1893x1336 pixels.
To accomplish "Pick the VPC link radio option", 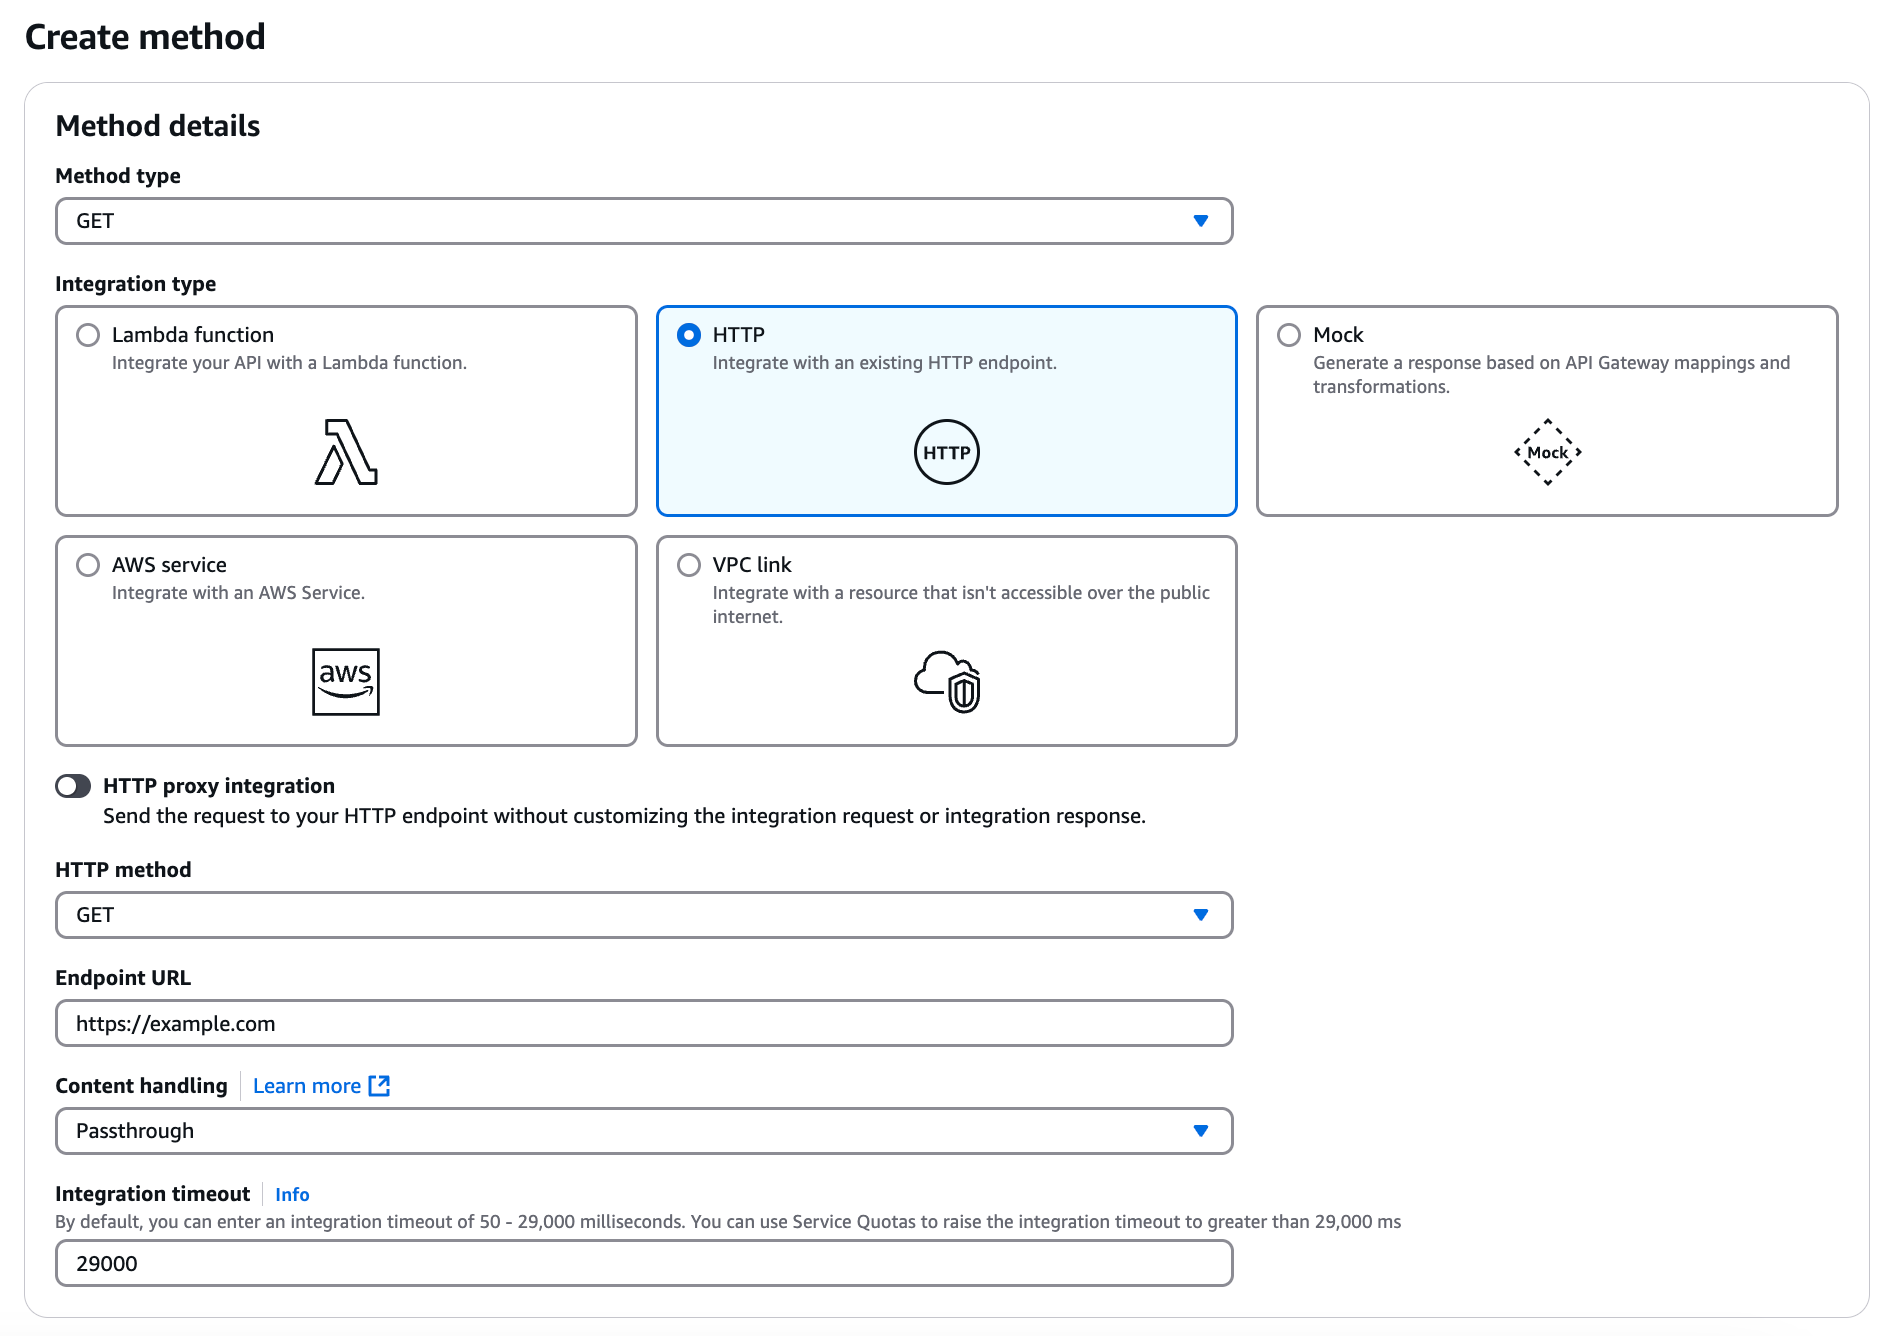I will tap(689, 565).
